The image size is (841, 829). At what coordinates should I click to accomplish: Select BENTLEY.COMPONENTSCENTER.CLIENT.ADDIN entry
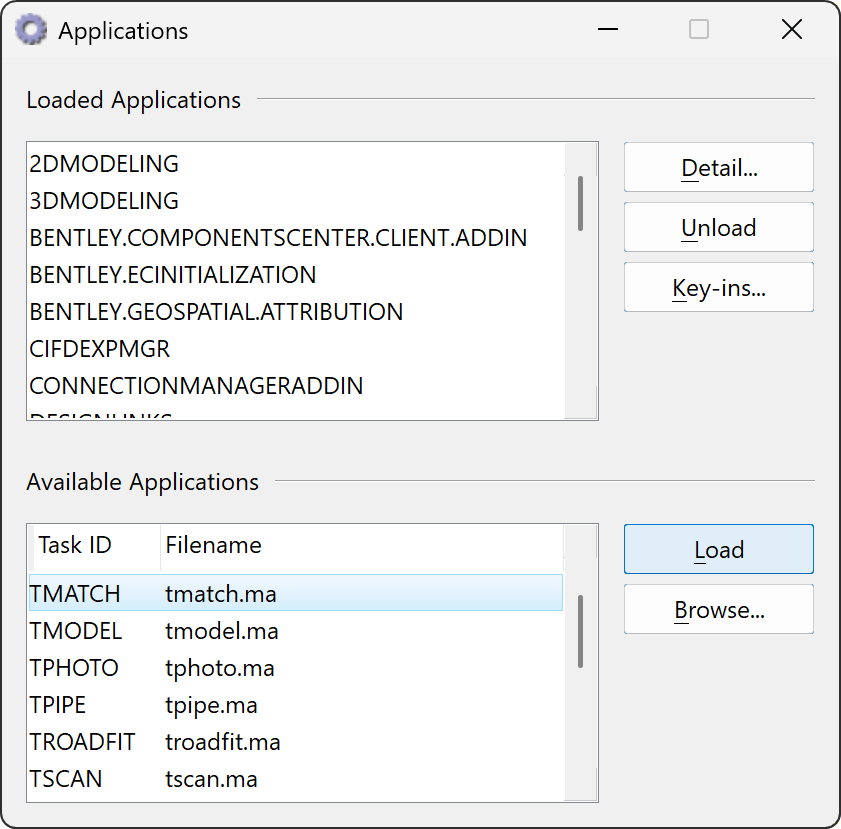[x=296, y=238]
